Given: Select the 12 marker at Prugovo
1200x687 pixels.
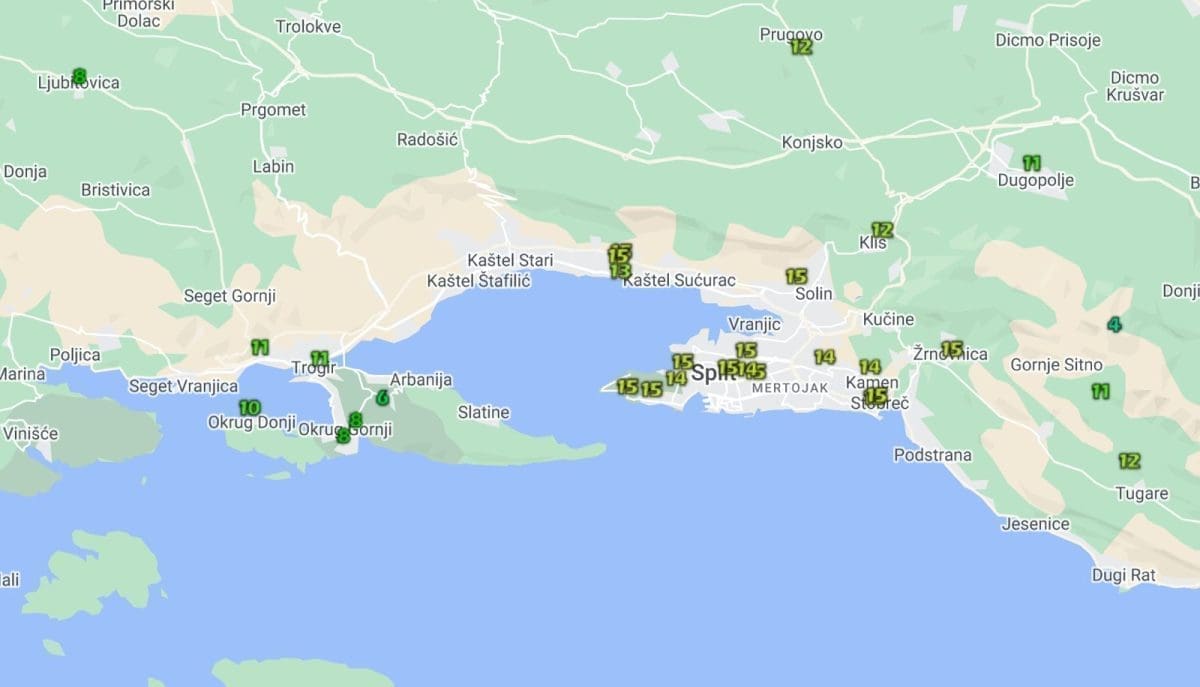Looking at the screenshot, I should (x=801, y=46).
